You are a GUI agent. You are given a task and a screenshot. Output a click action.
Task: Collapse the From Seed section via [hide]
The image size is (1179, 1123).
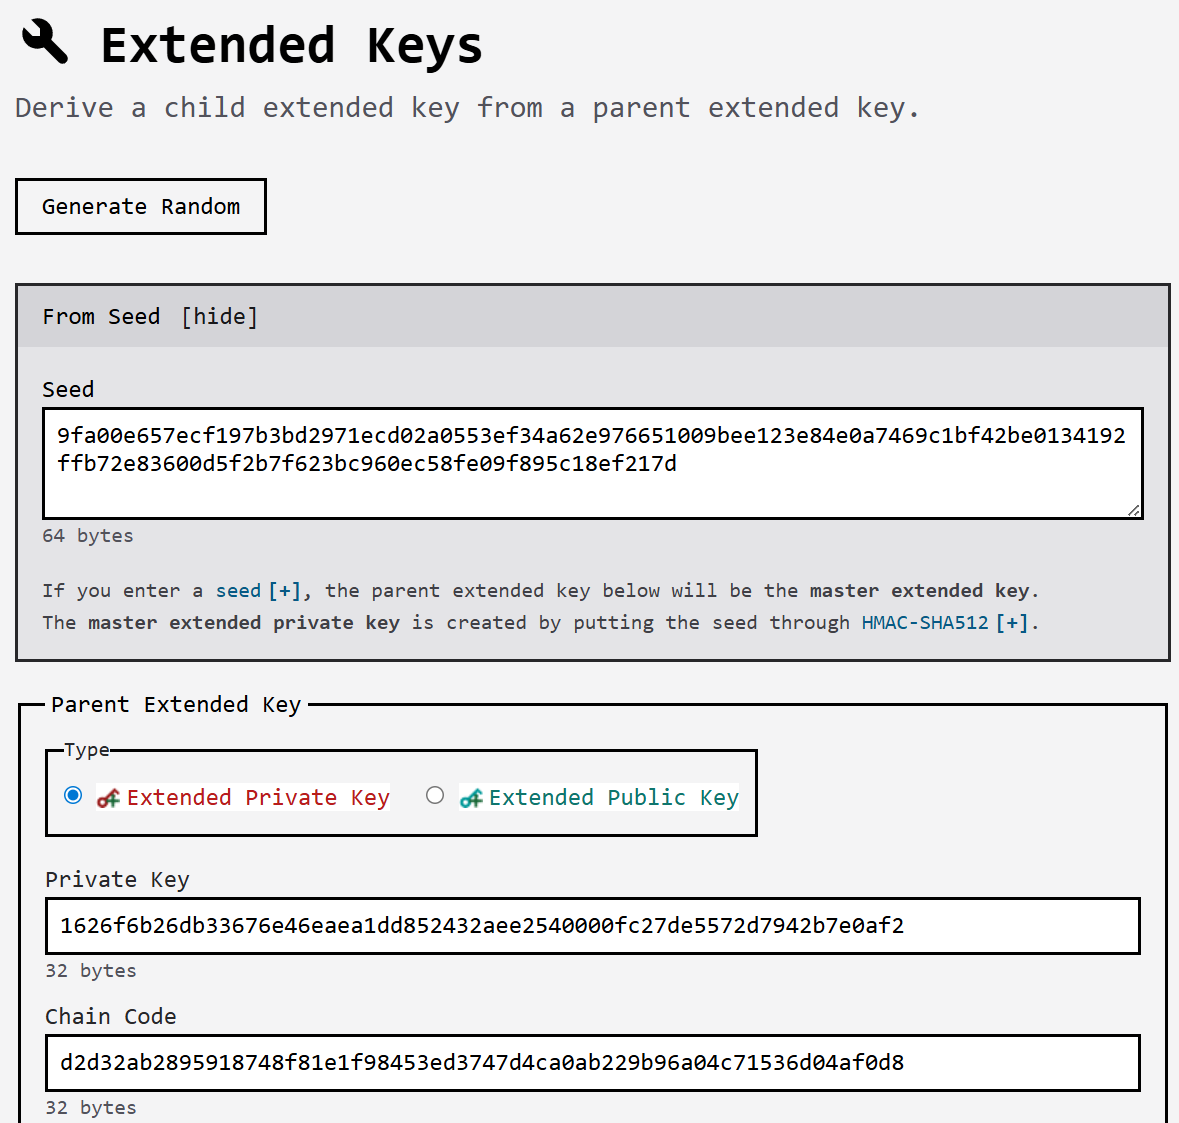pyautogui.click(x=219, y=317)
